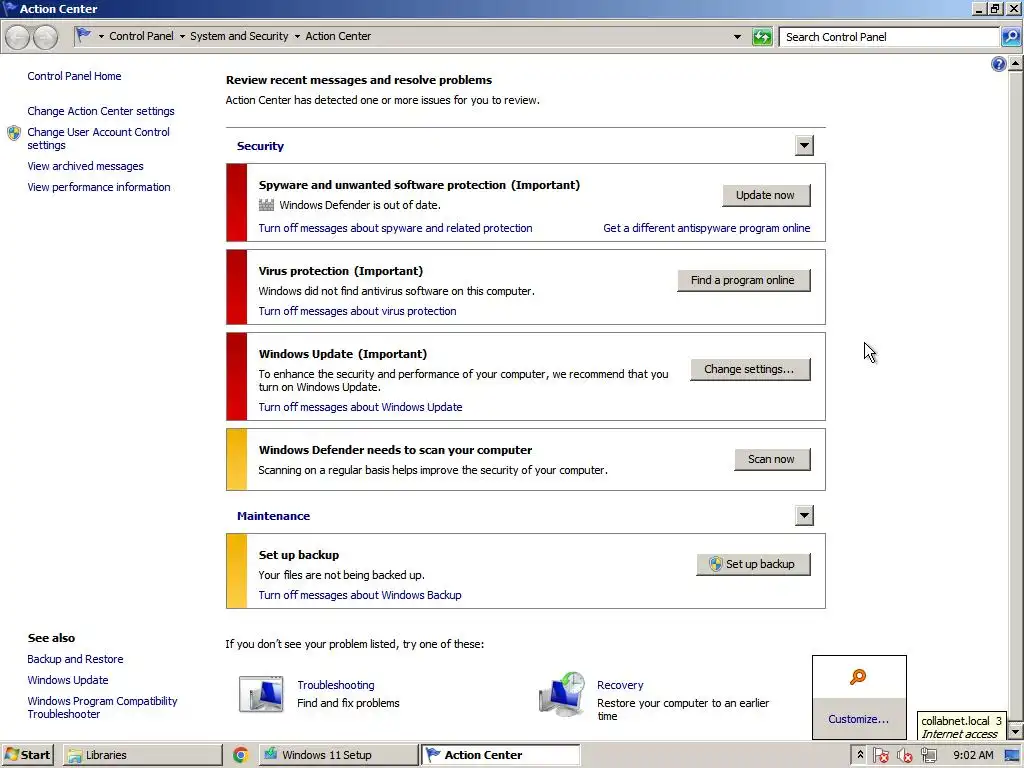Expand dropdown arrow after Control Panel breadcrumb

point(182,37)
